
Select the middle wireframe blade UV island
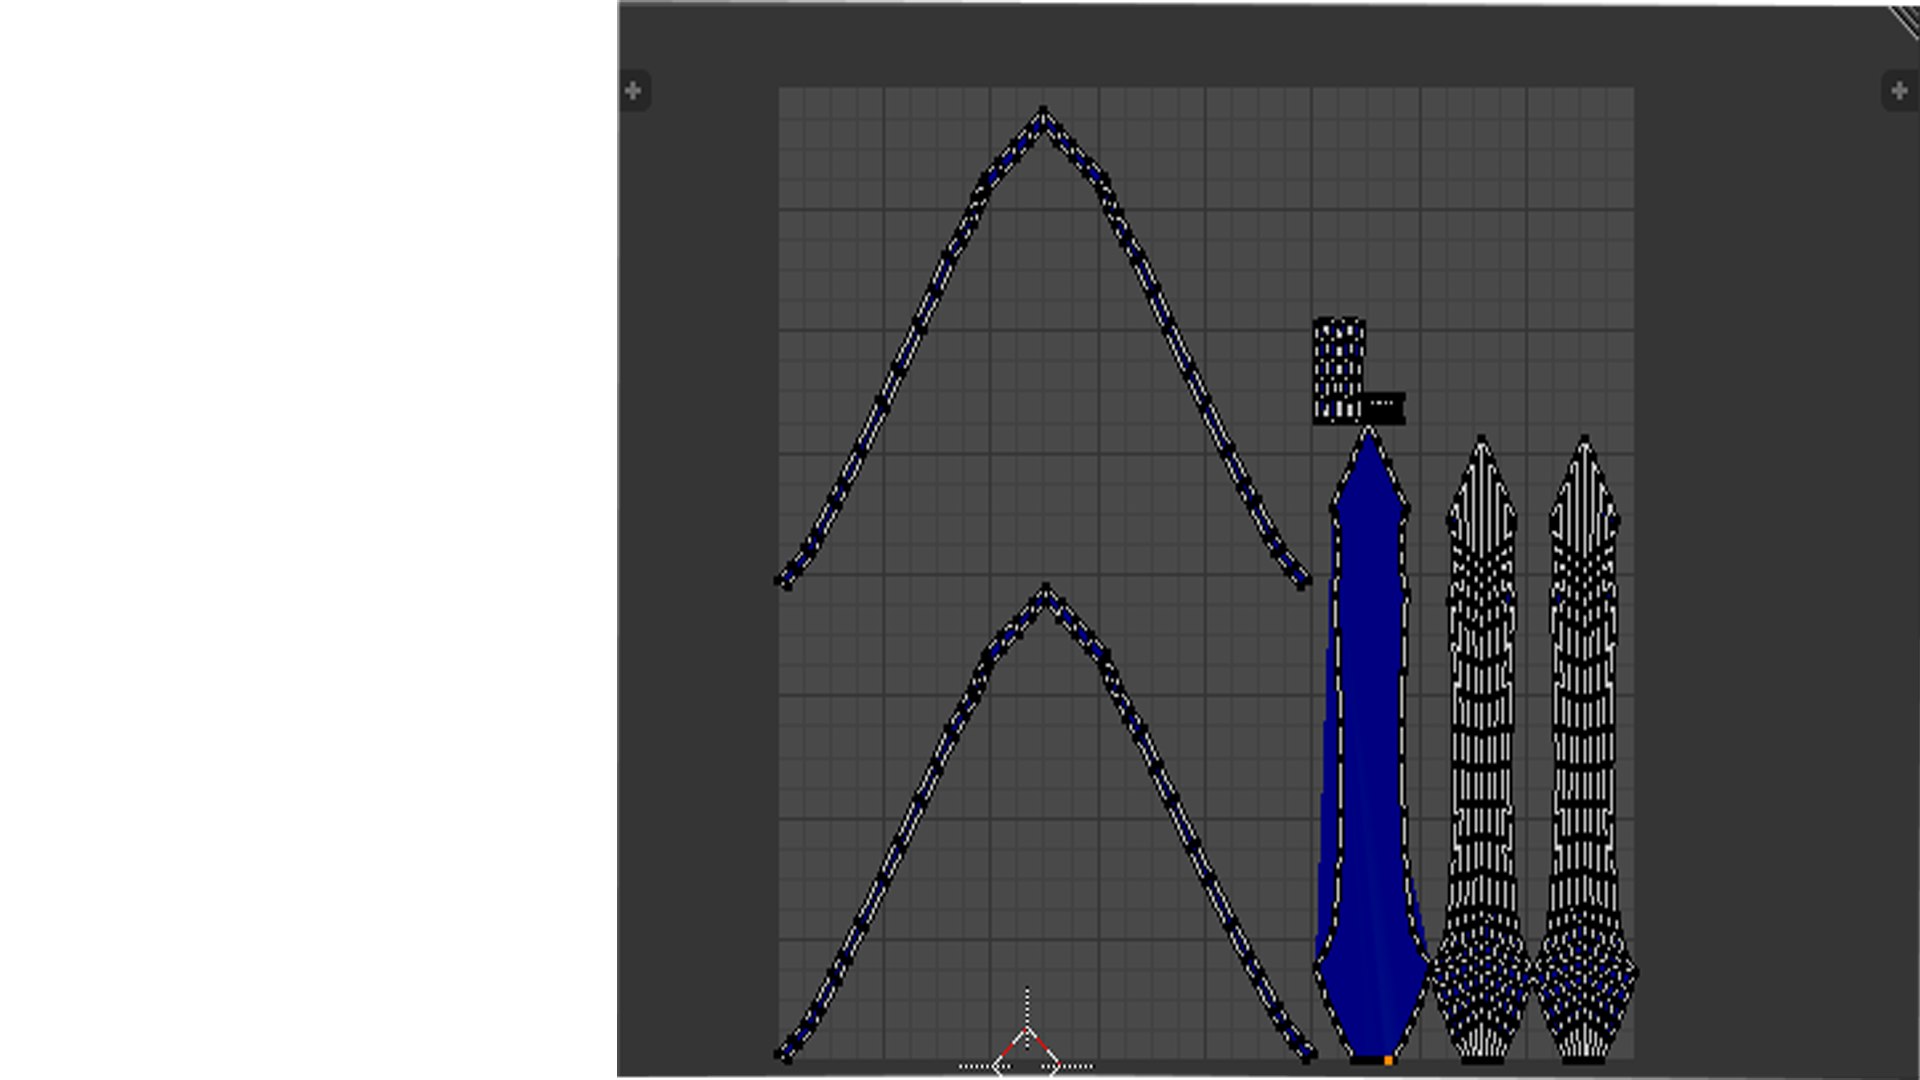coord(1482,750)
